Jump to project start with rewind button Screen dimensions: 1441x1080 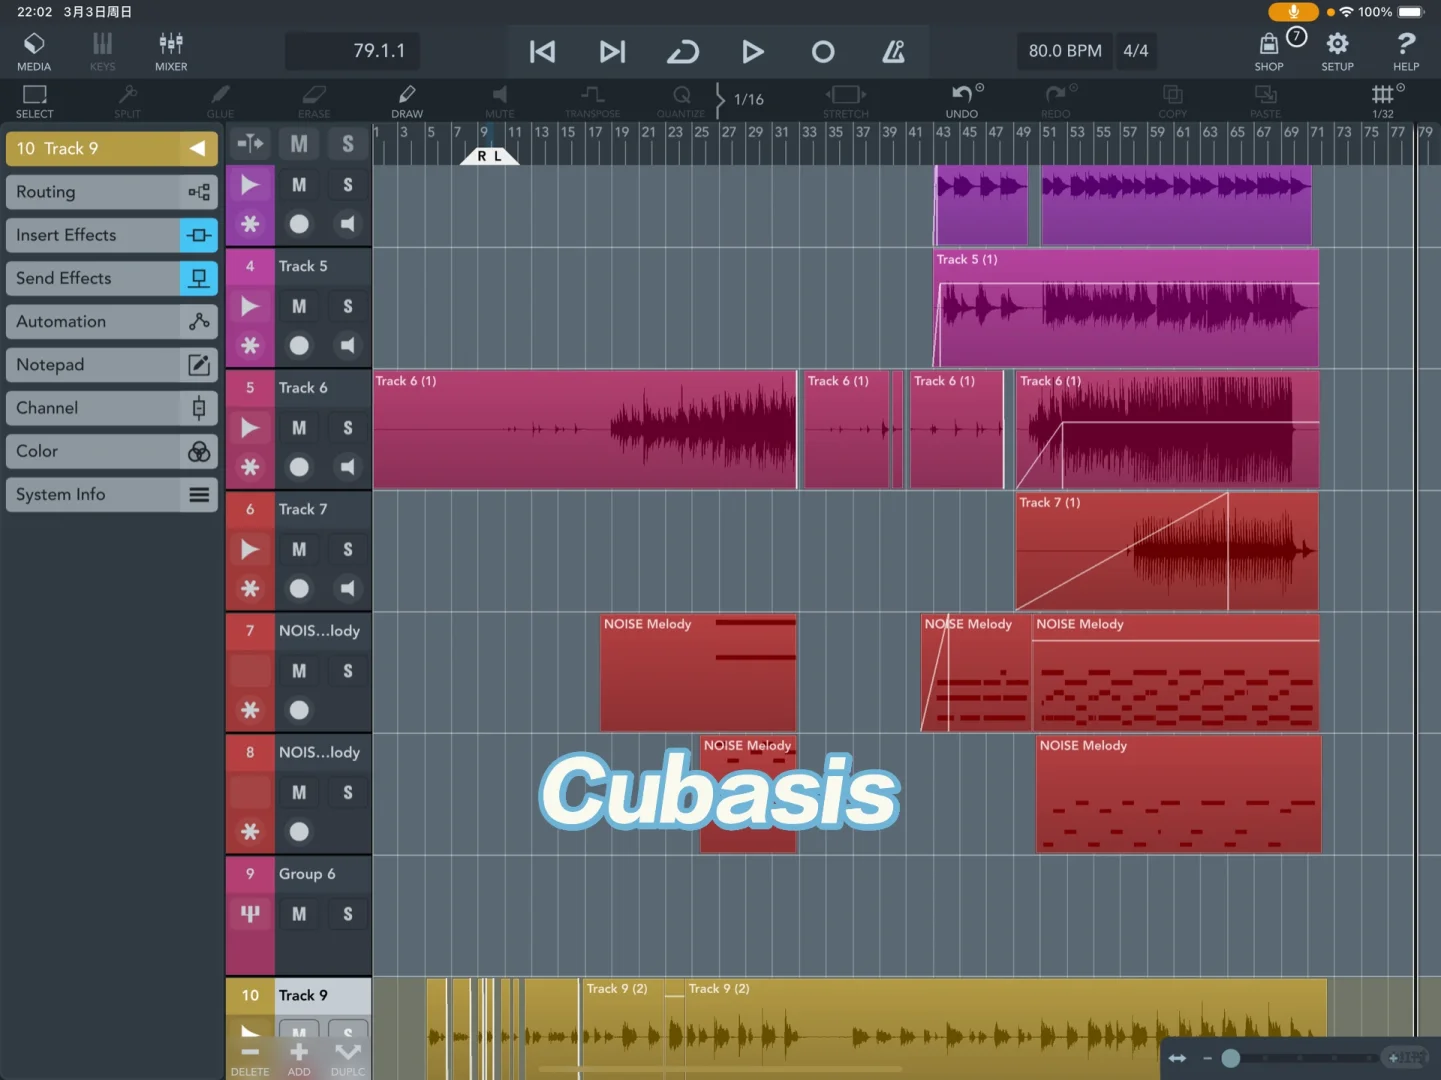click(x=542, y=51)
